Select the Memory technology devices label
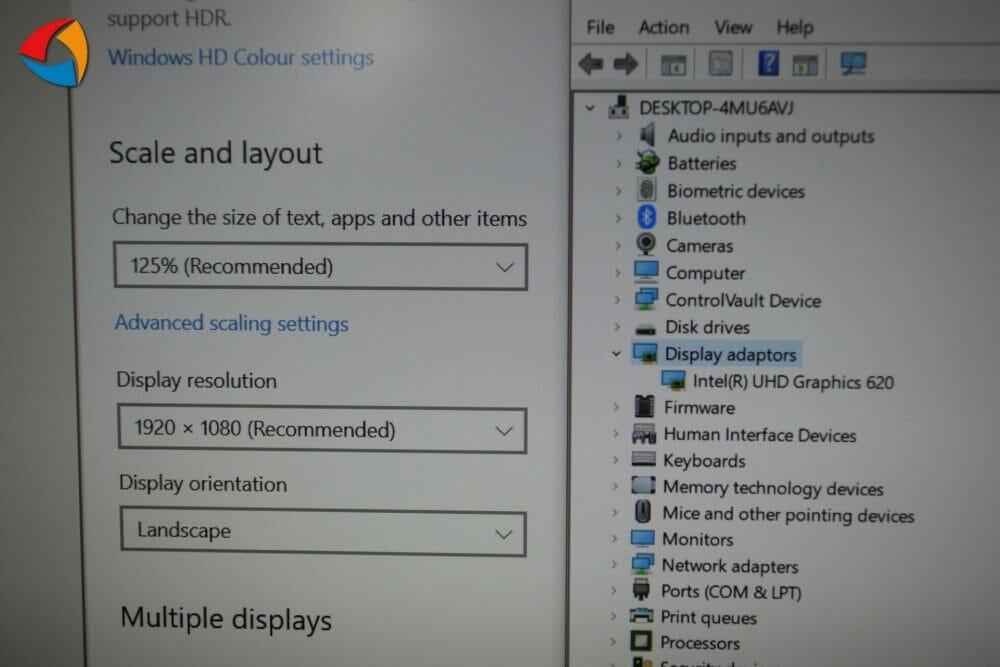The width and height of the screenshot is (1000, 667). coord(773,488)
